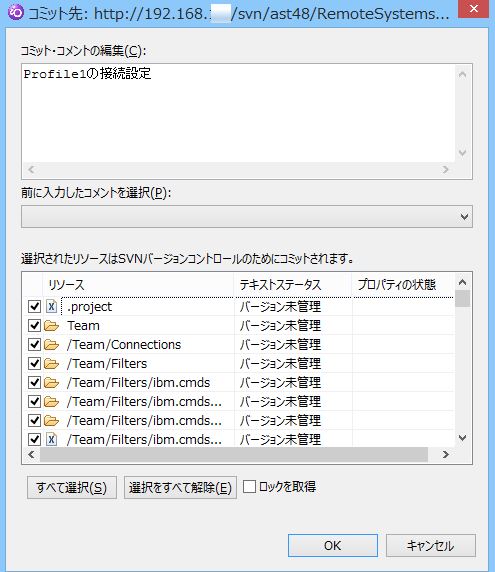This screenshot has width=495, height=572.
Task: Click the /Team/Filters/ibm.cmds folder icon
Action: tap(51, 382)
